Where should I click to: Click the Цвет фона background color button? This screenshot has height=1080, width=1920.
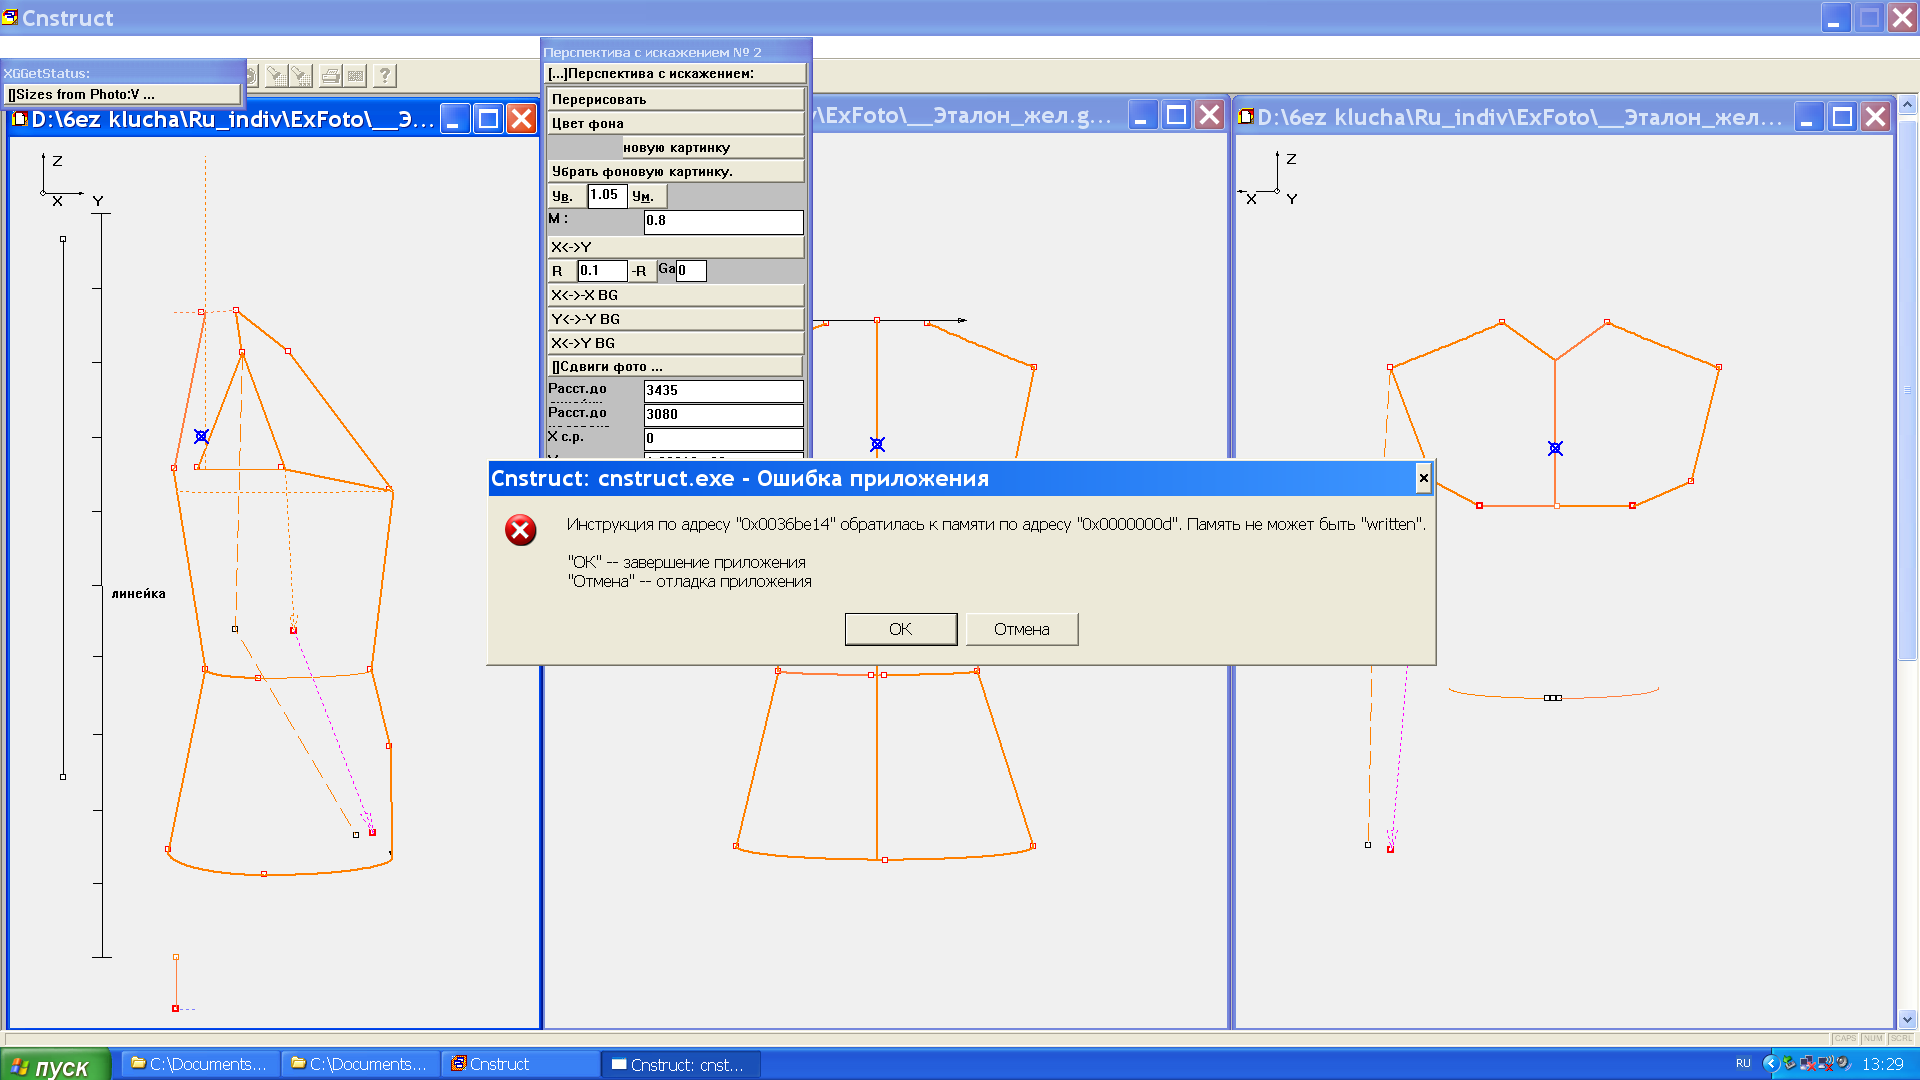point(675,123)
